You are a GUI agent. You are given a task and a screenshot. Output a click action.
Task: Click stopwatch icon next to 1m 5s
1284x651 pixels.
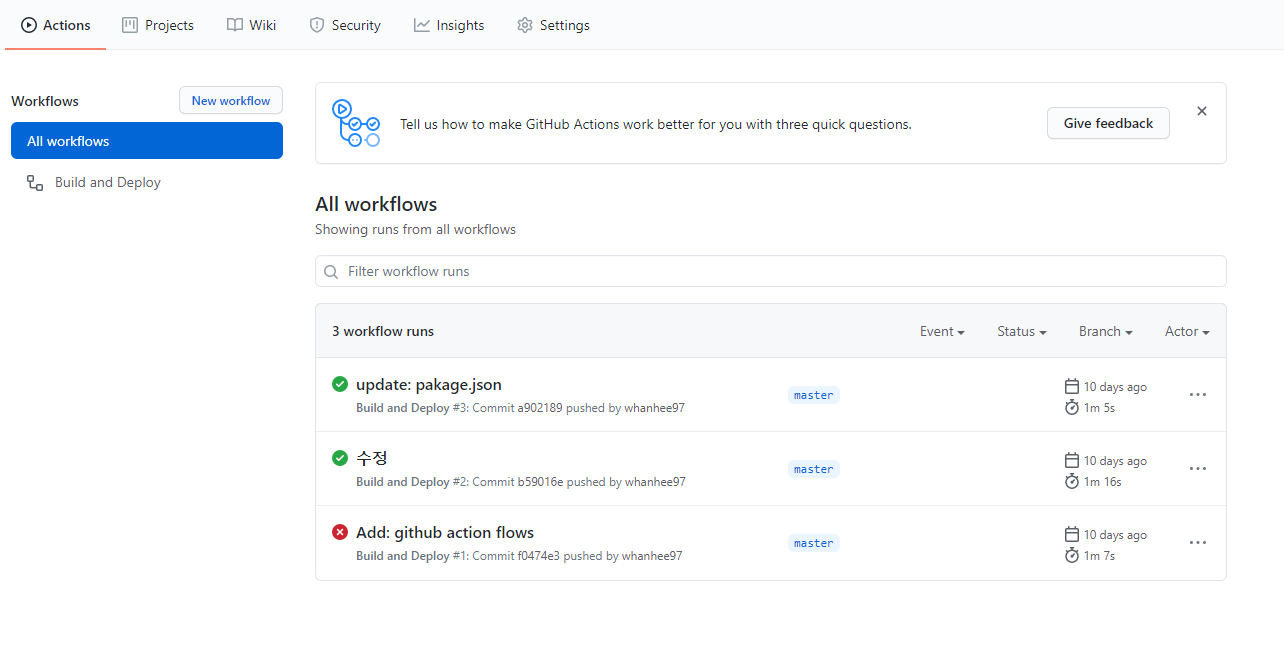[1072, 408]
